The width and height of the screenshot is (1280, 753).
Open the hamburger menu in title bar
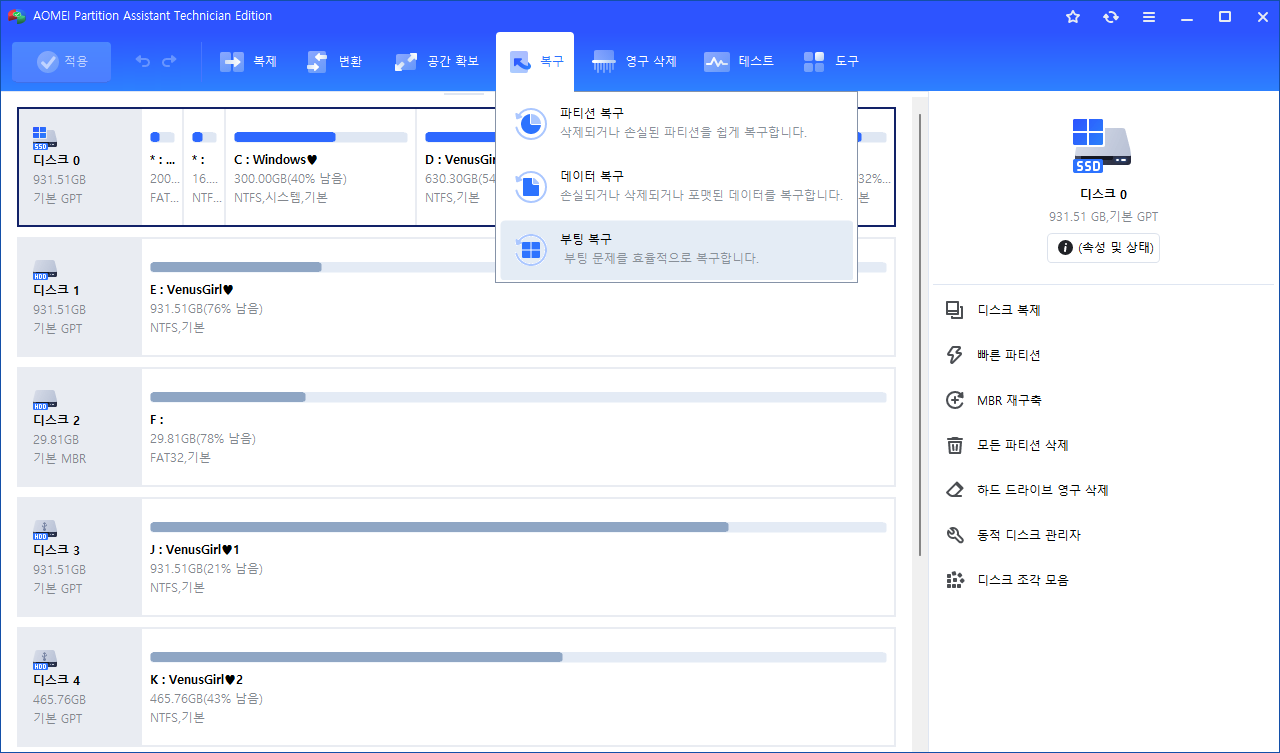pos(1149,17)
